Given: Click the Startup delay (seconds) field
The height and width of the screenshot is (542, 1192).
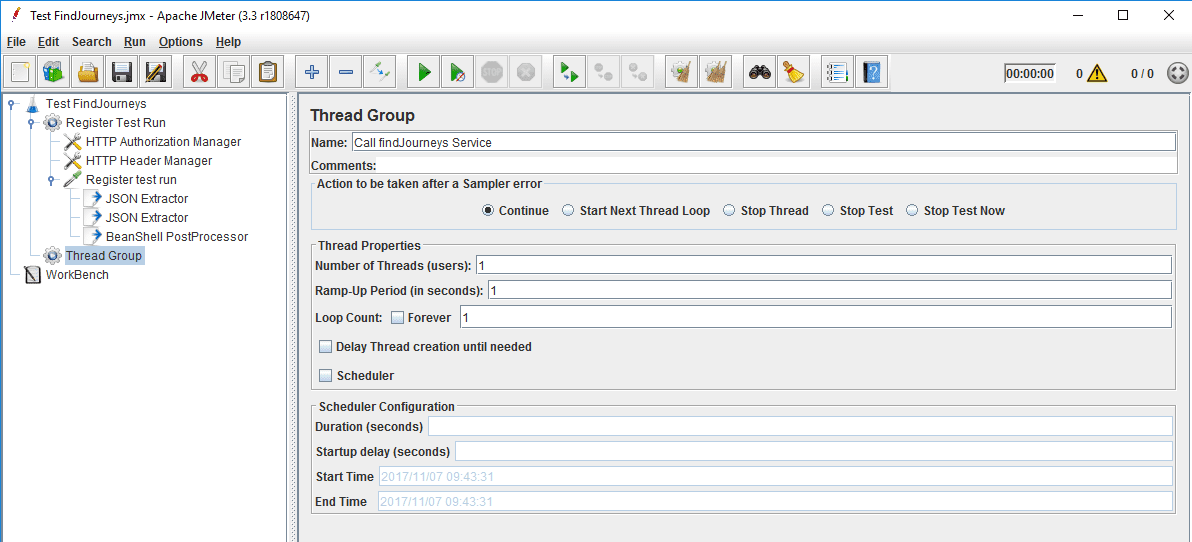Looking at the screenshot, I should tap(813, 452).
